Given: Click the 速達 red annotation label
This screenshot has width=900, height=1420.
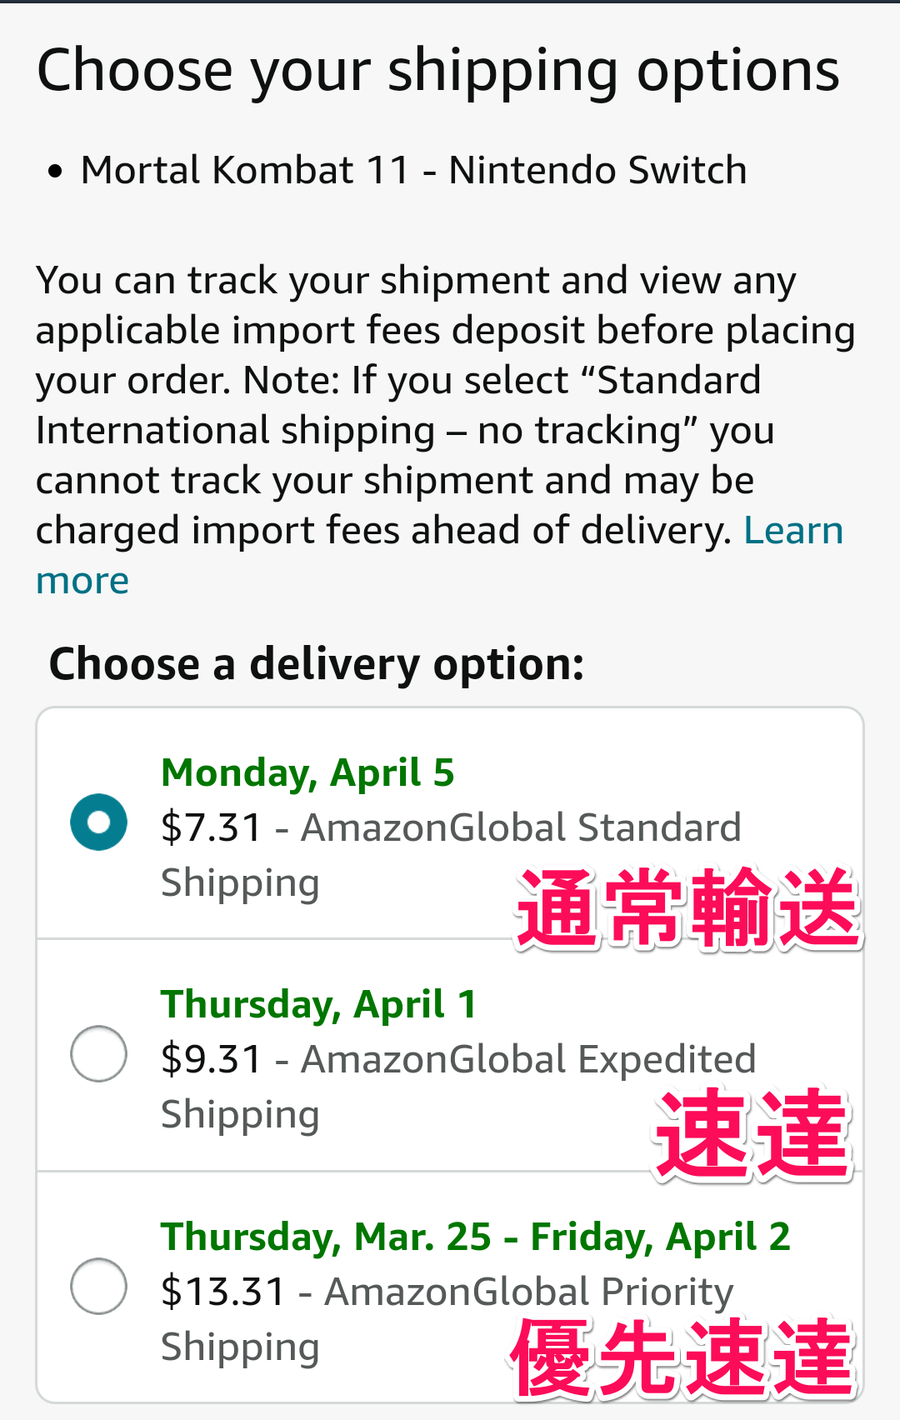Looking at the screenshot, I should click(x=754, y=1133).
